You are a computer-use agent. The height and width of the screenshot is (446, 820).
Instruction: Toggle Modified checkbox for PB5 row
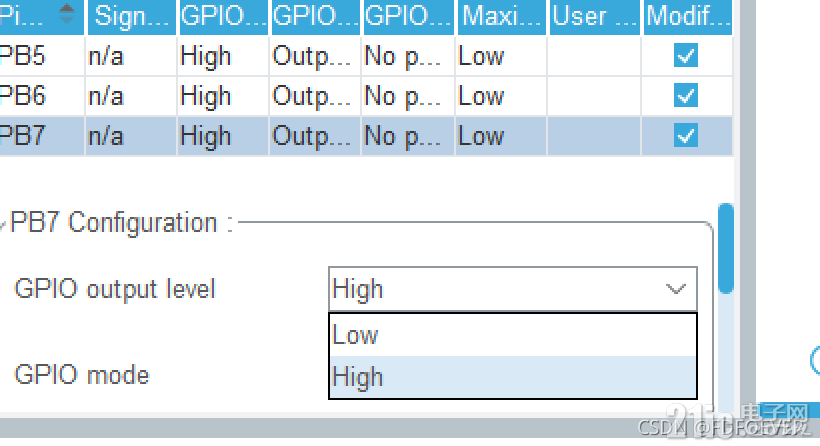pyautogui.click(x=686, y=56)
